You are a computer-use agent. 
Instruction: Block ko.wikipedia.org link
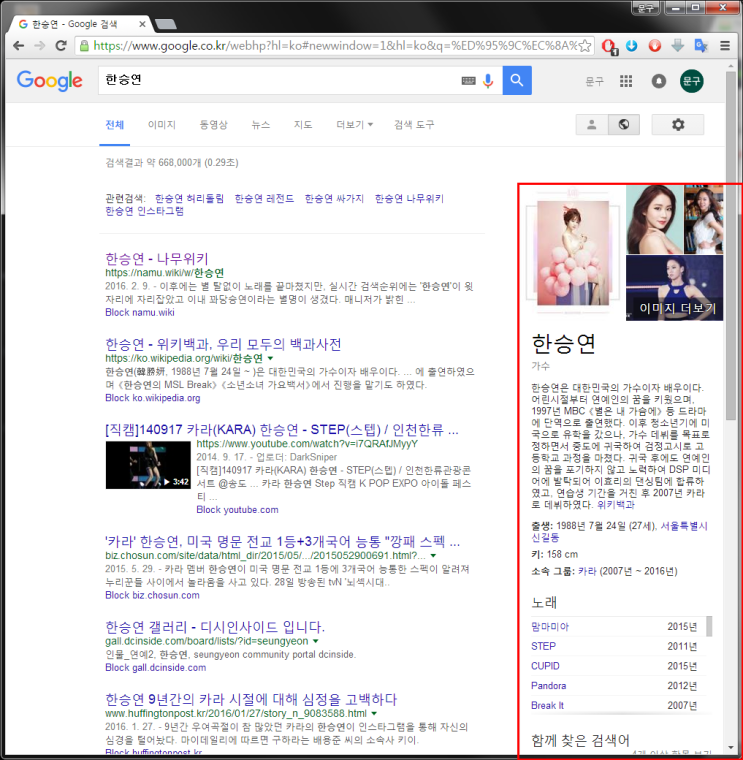(153, 397)
